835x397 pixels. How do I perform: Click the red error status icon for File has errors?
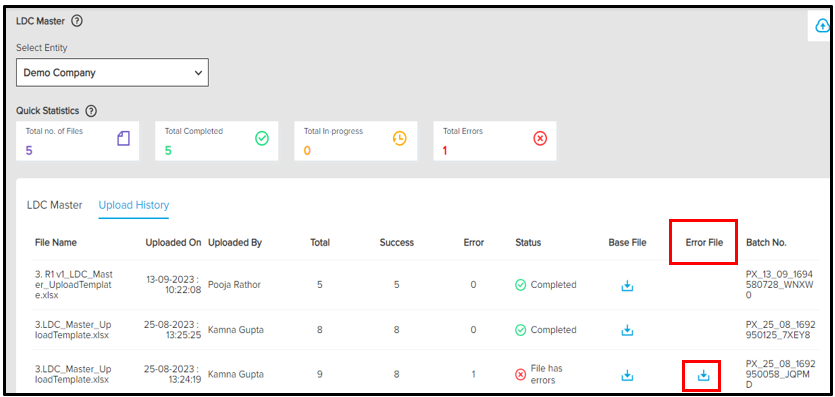[x=520, y=375]
